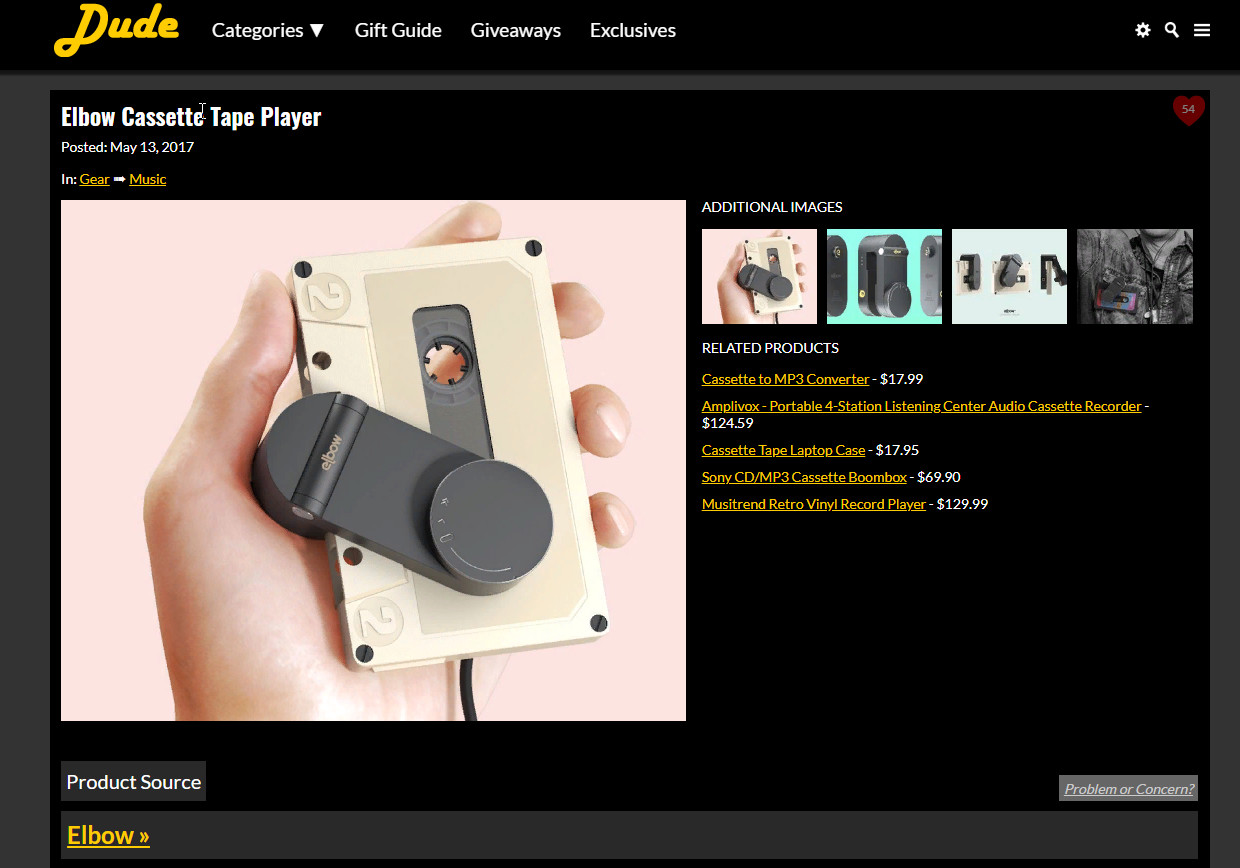The width and height of the screenshot is (1240, 868).
Task: Select the hand-holding-cassette thumbnail
Action: (x=759, y=276)
